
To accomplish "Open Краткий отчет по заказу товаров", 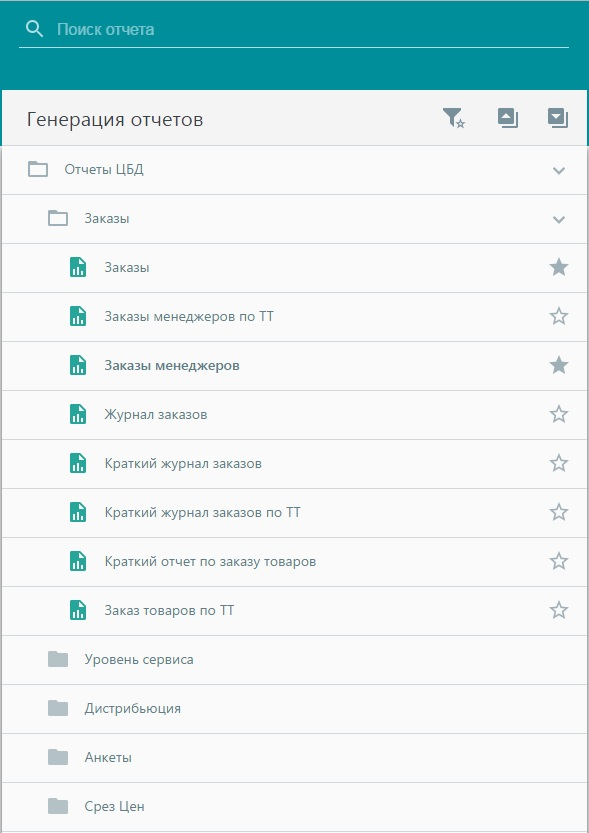I will click(295, 561).
